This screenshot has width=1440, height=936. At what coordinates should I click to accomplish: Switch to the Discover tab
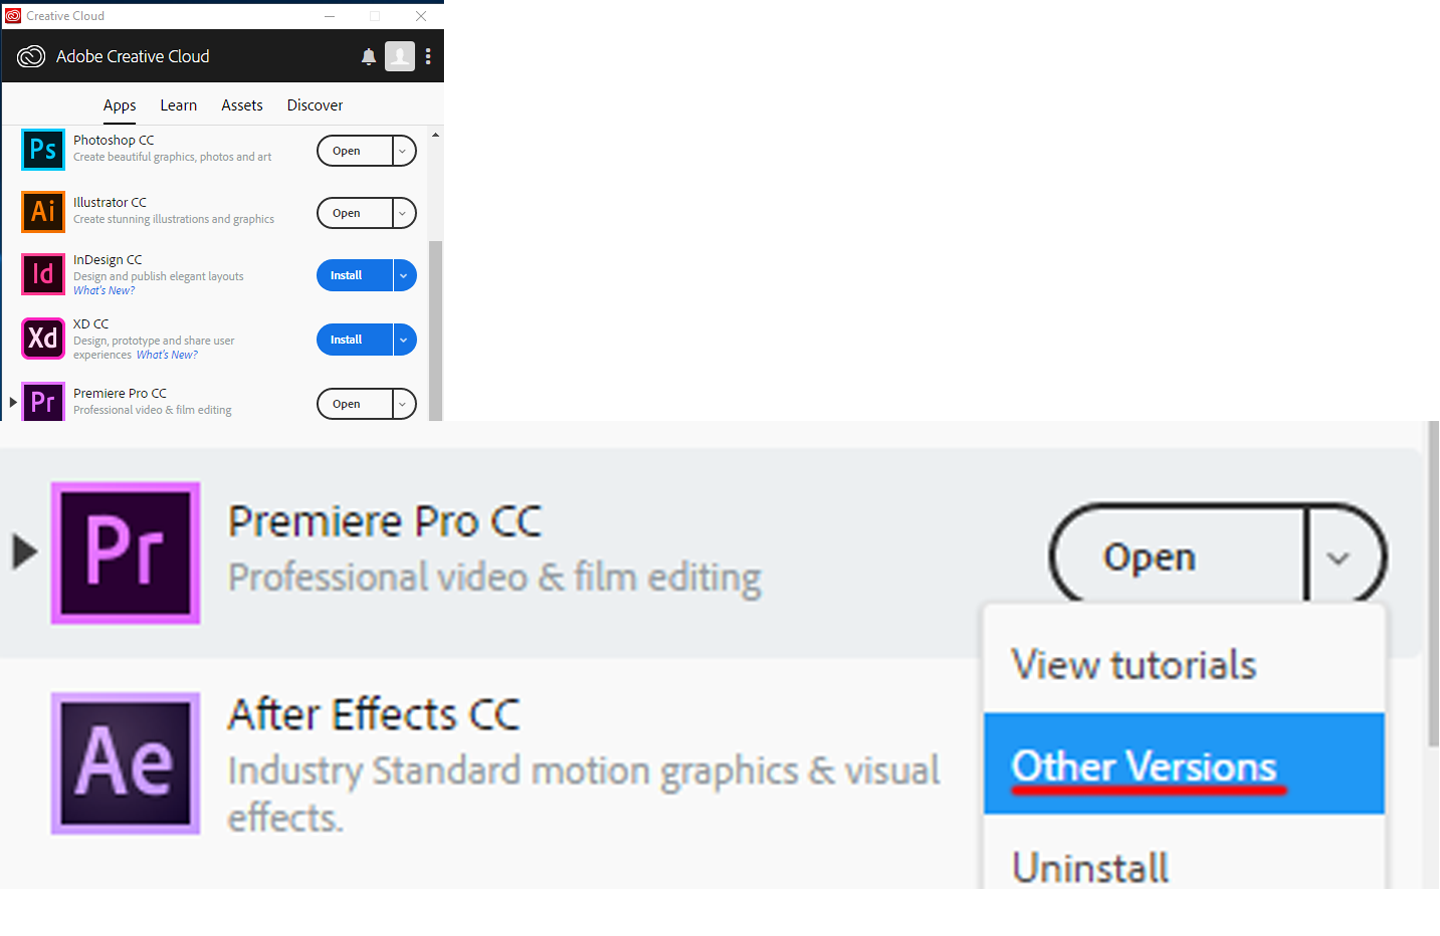314,105
